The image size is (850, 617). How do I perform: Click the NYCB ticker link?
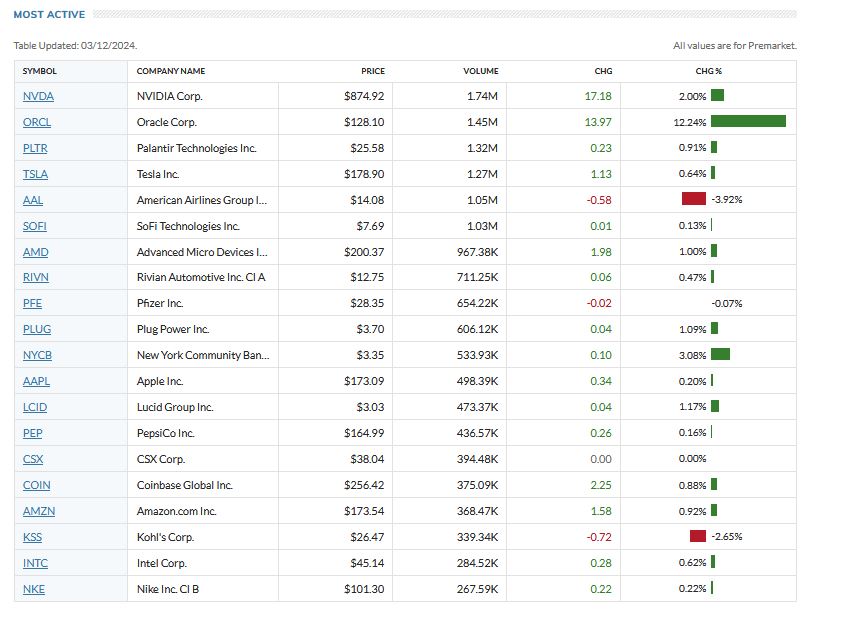pos(37,355)
